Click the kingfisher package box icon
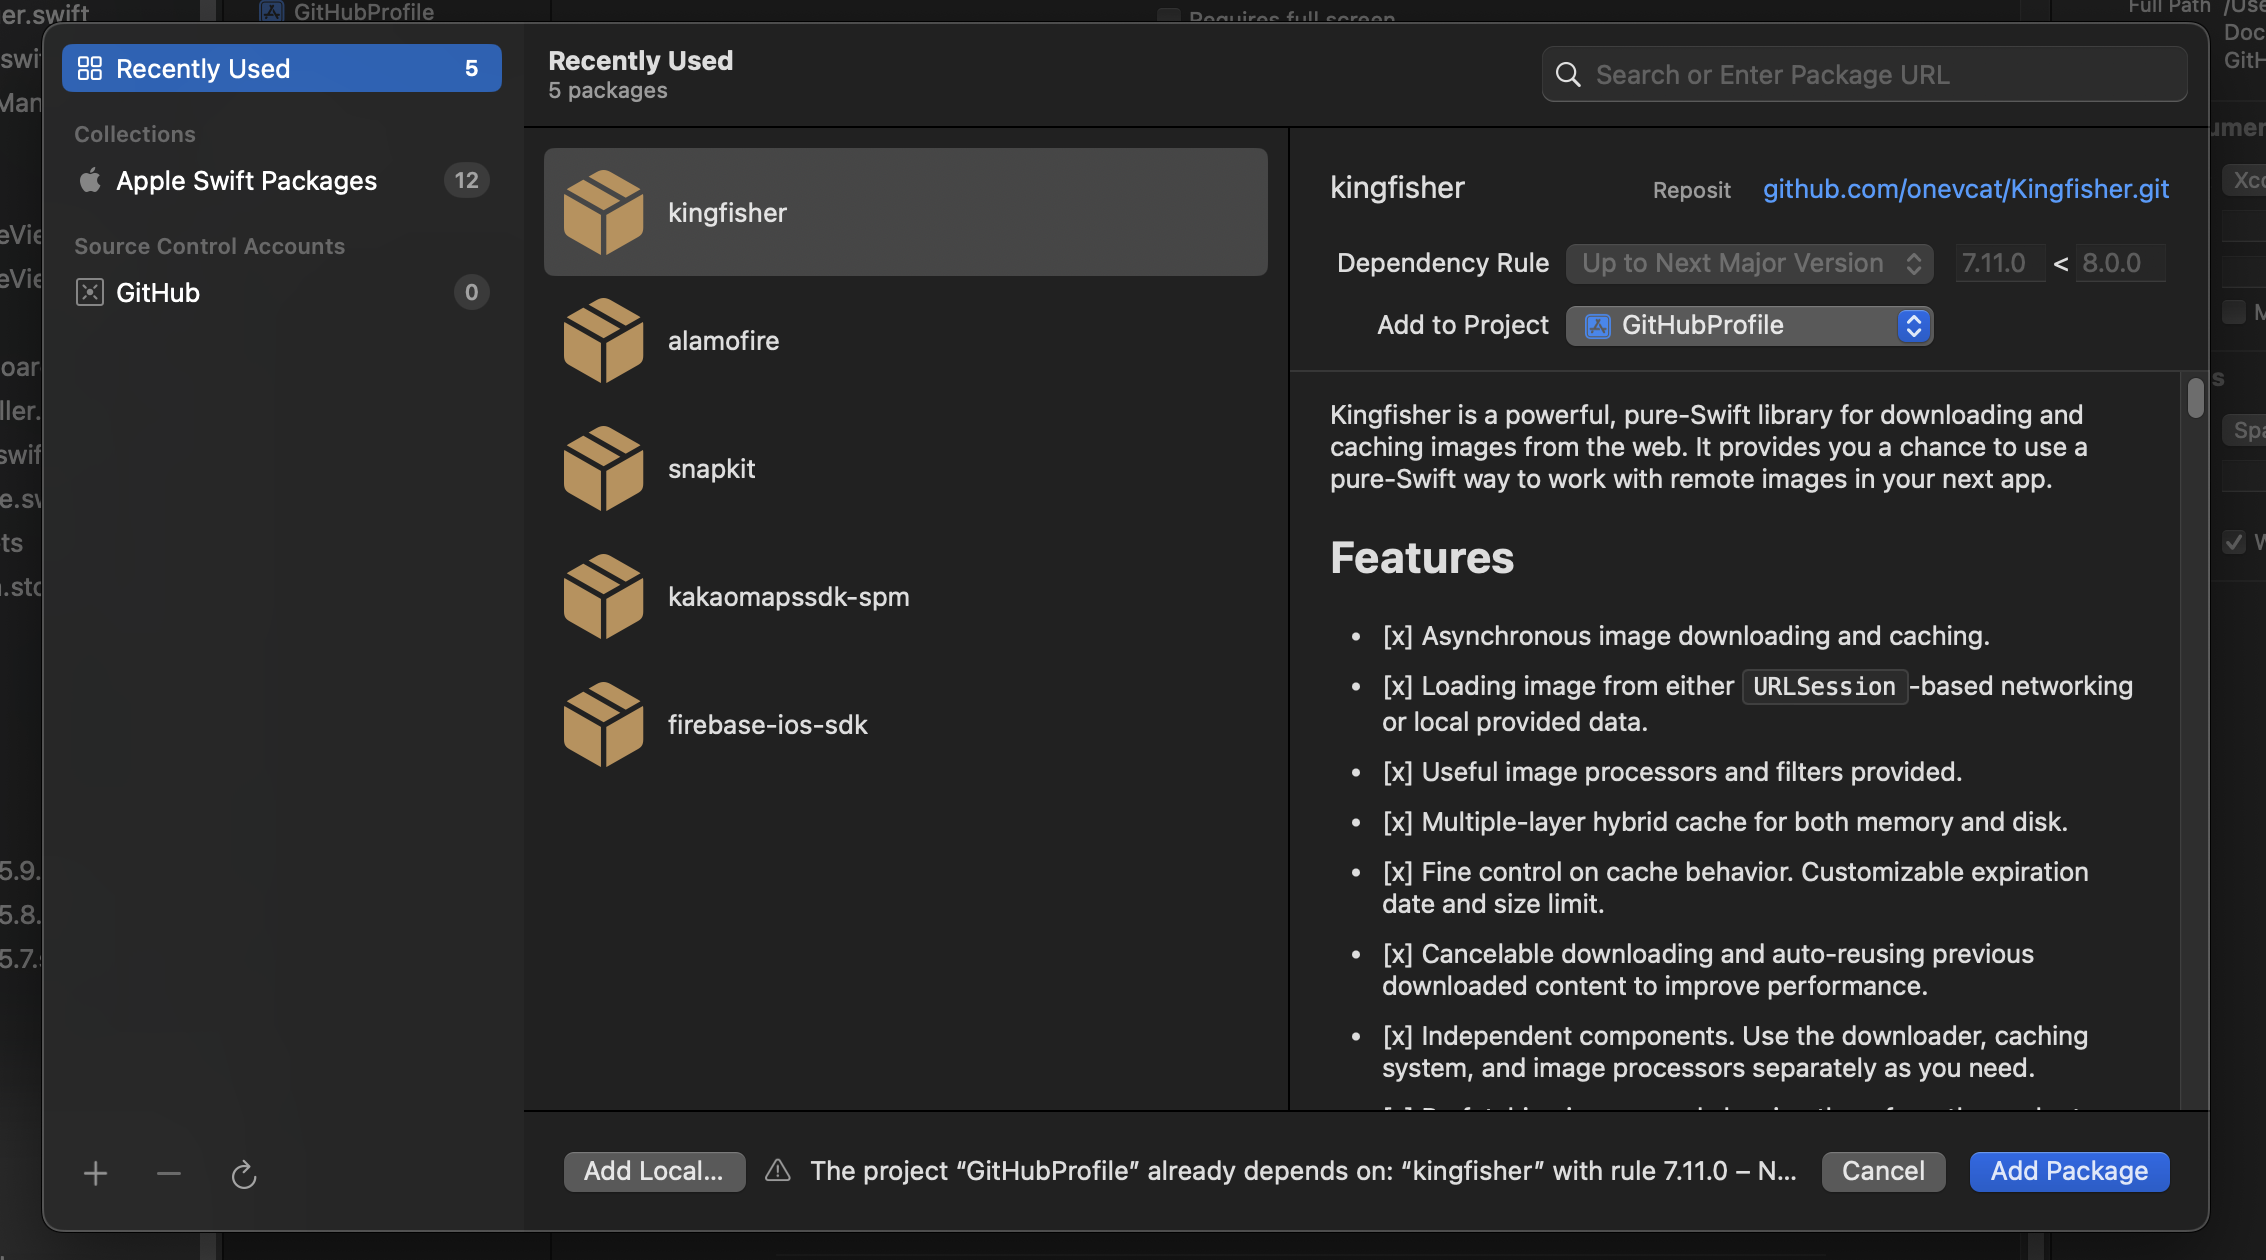Image resolution: width=2266 pixels, height=1260 pixels. (x=603, y=212)
